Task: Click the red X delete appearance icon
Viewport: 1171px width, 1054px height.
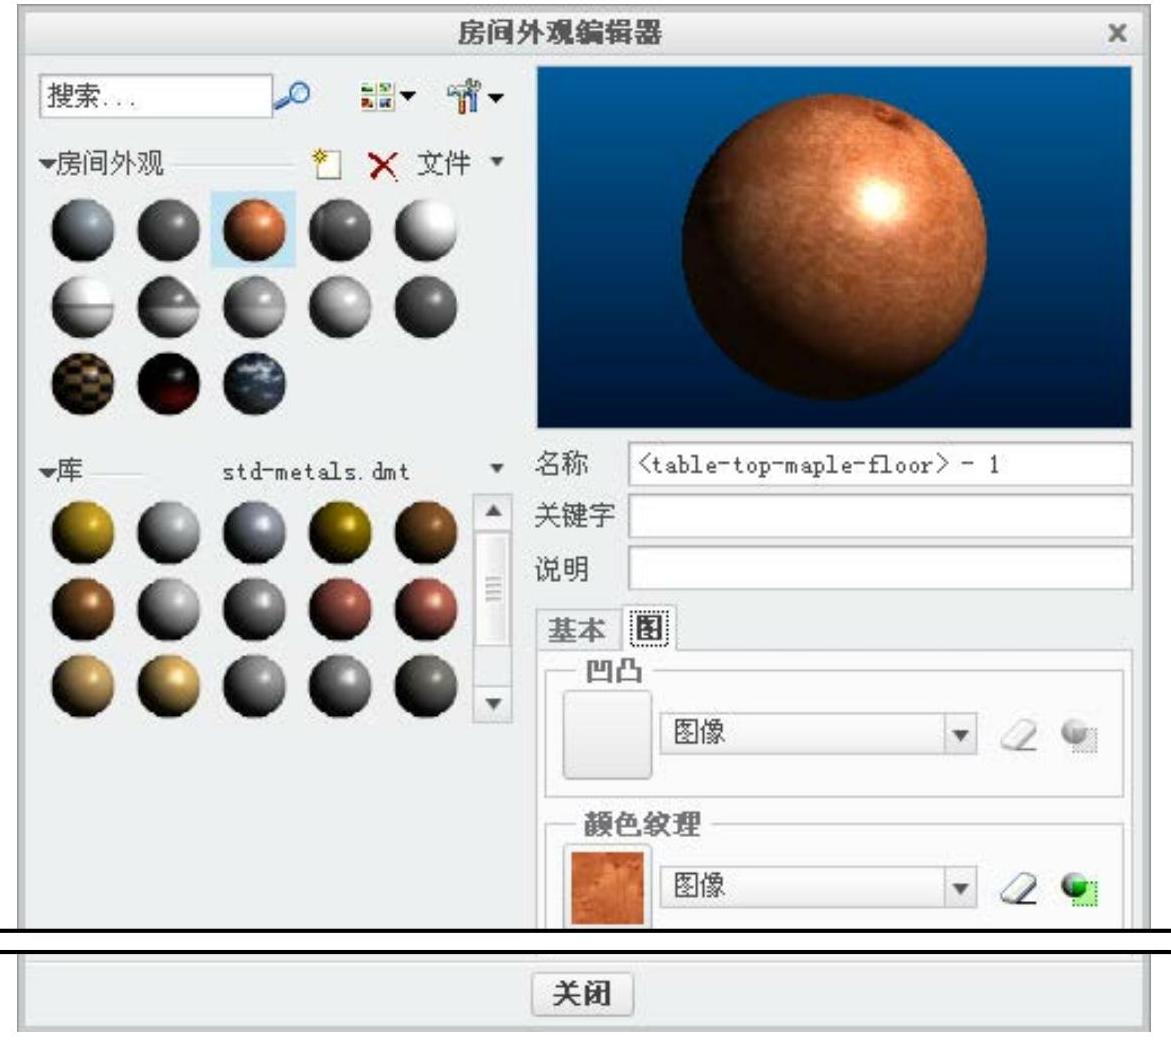Action: coord(382,166)
